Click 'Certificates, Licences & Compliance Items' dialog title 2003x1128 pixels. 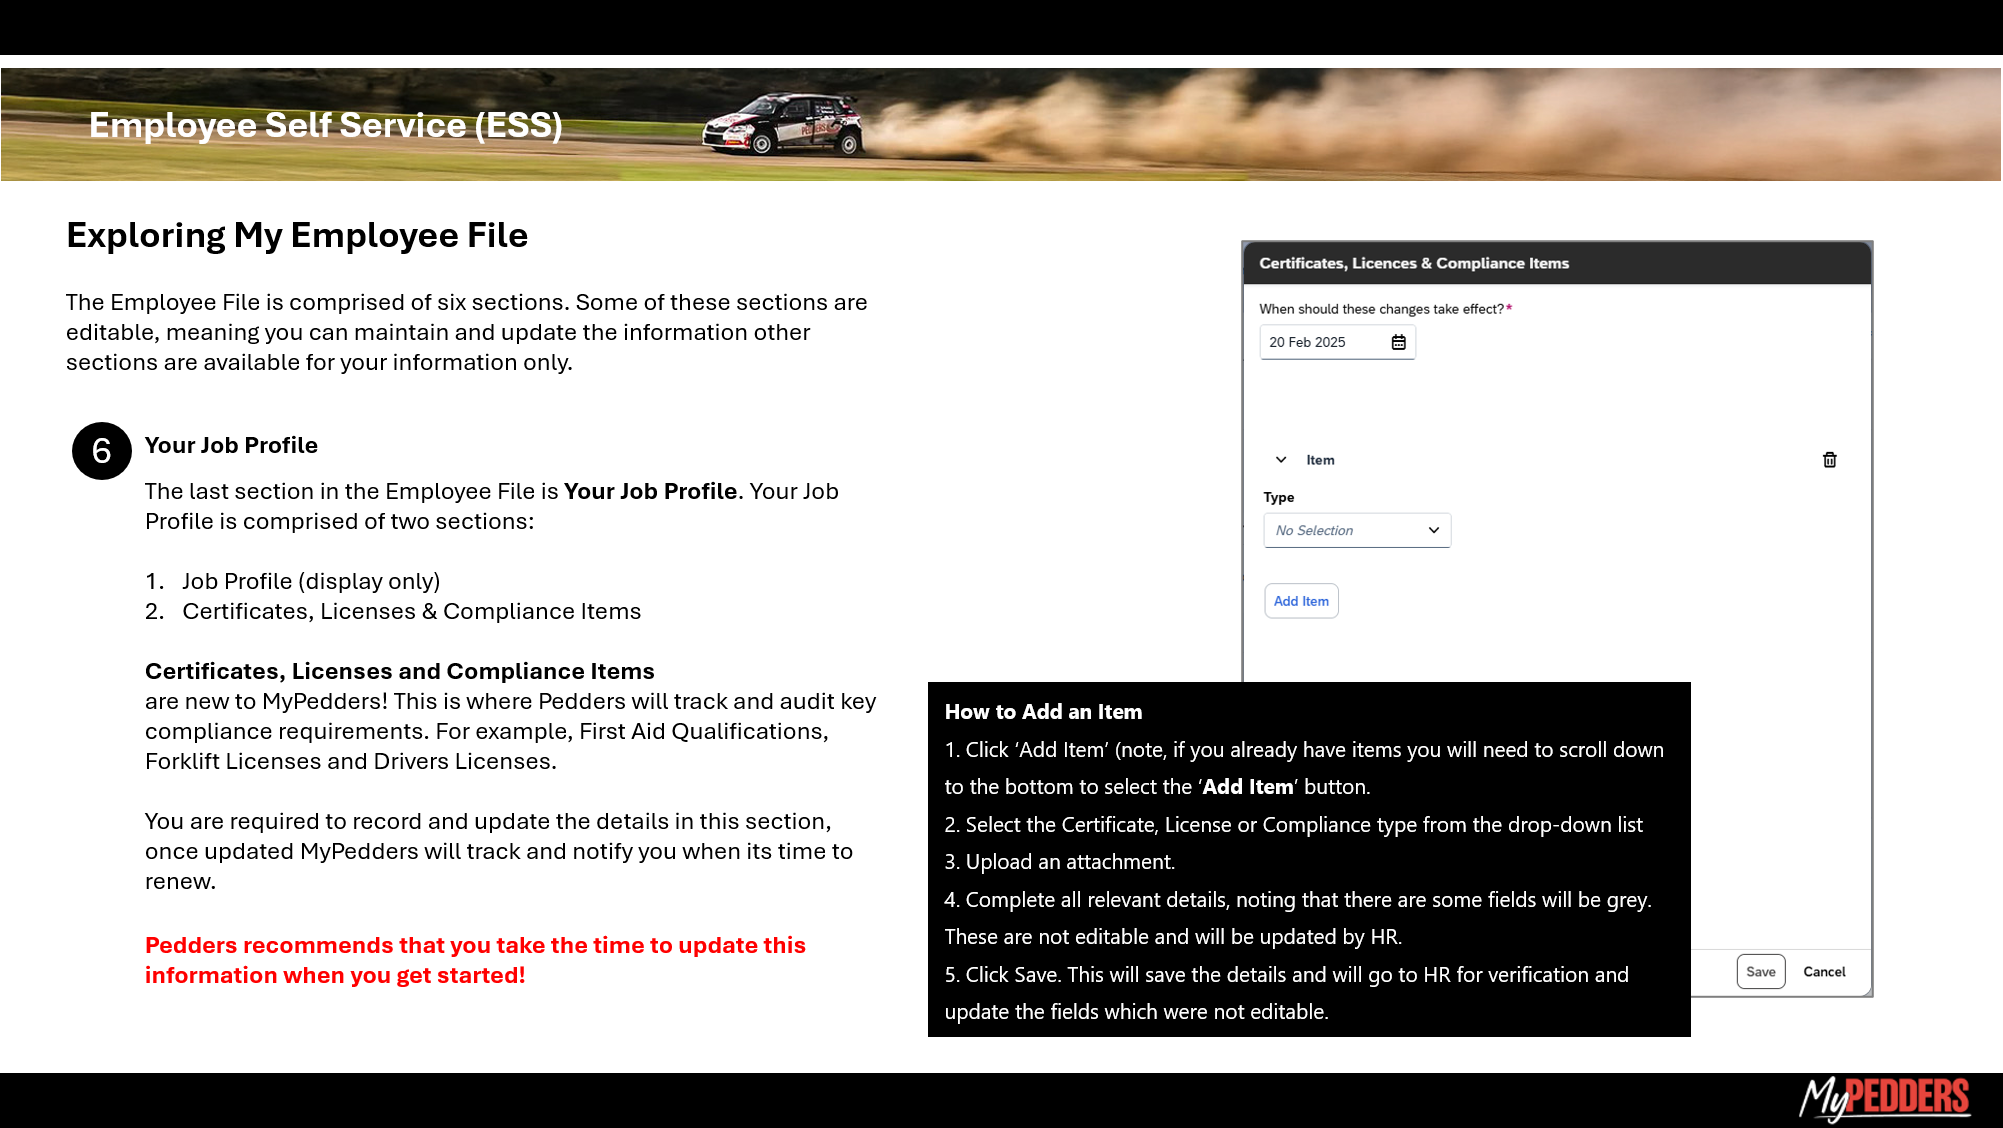coord(1414,263)
